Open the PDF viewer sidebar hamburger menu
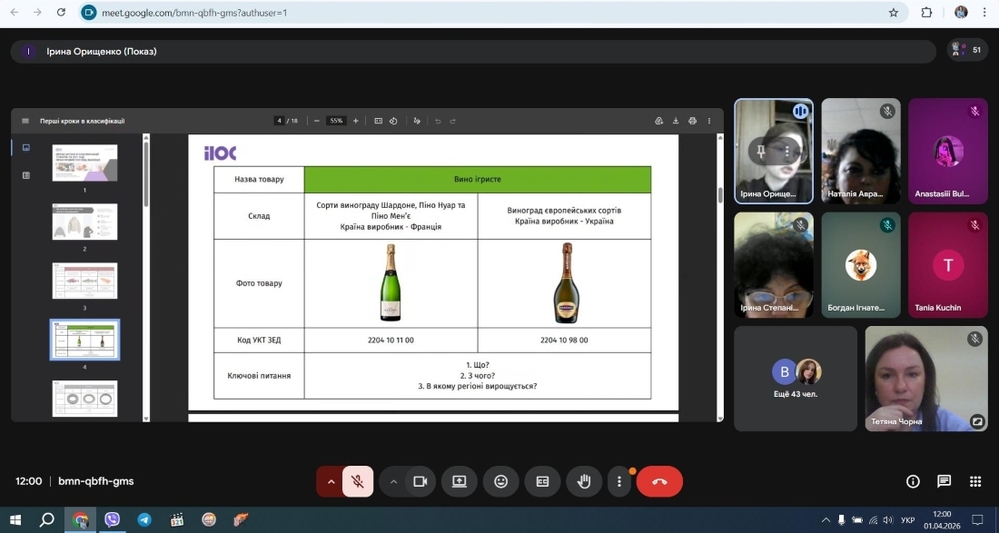This screenshot has width=999, height=533. [x=25, y=121]
